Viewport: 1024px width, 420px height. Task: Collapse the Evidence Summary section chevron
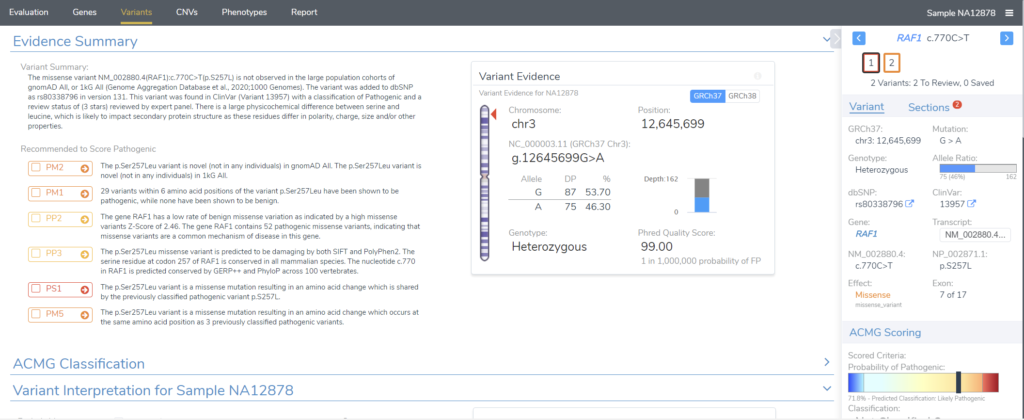tap(826, 40)
